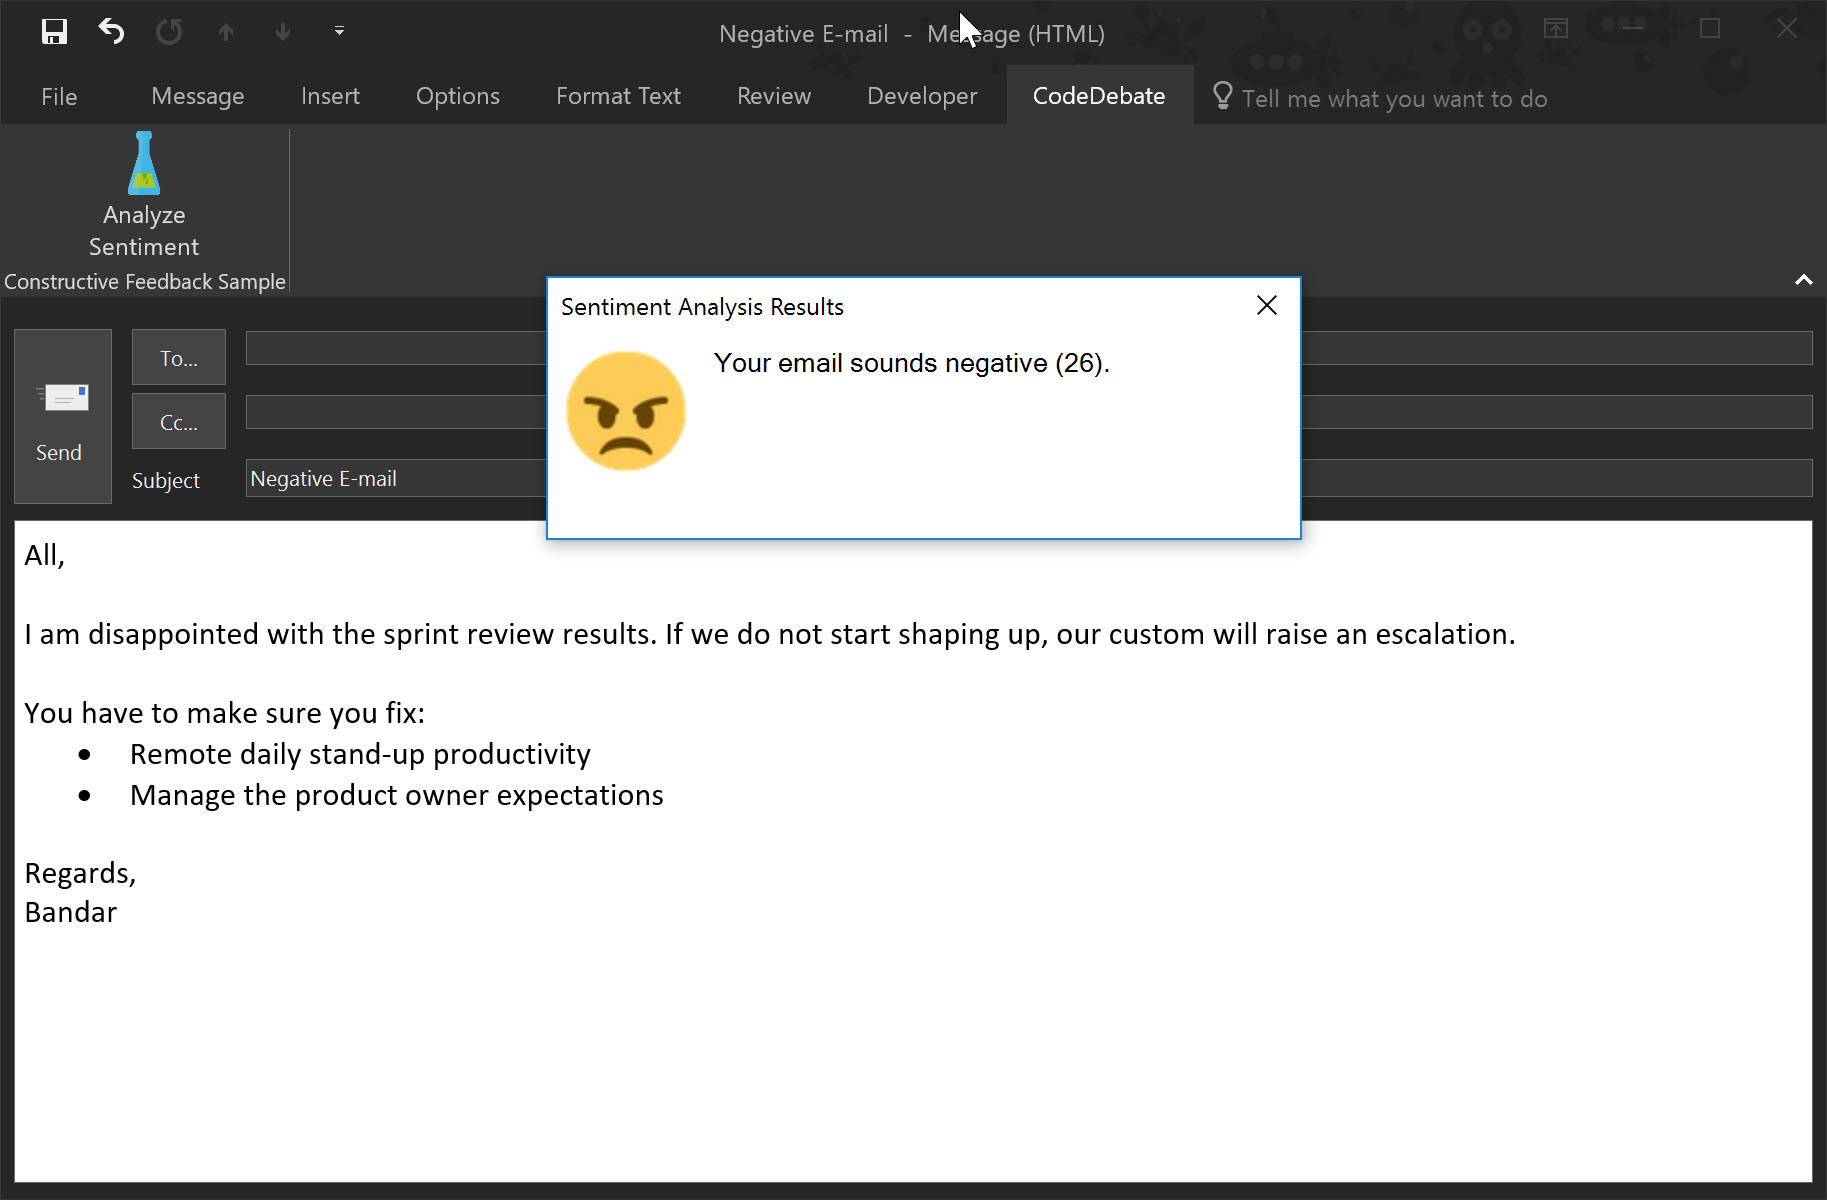Screen dimensions: 1827x1200
Task: Collapse the ribbon with chevron arrow
Action: click(x=1803, y=280)
